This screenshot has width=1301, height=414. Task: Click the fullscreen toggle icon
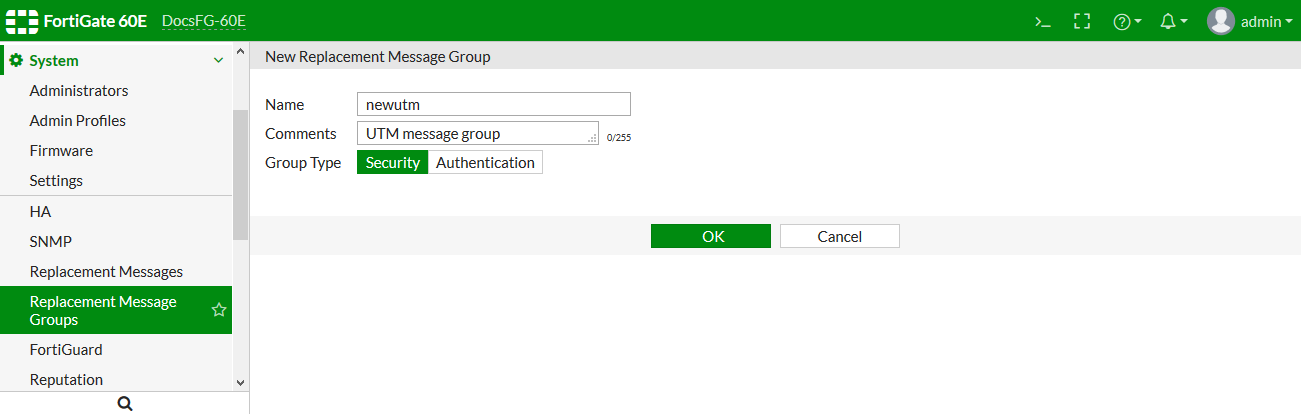(1081, 21)
